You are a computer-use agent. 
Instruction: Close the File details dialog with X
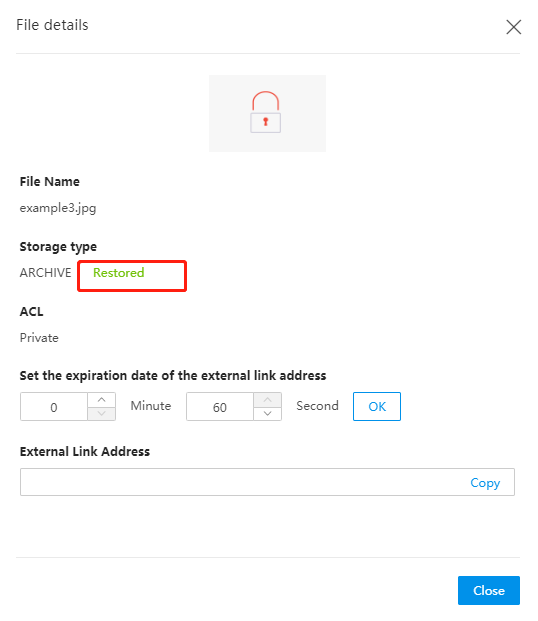pyautogui.click(x=513, y=27)
